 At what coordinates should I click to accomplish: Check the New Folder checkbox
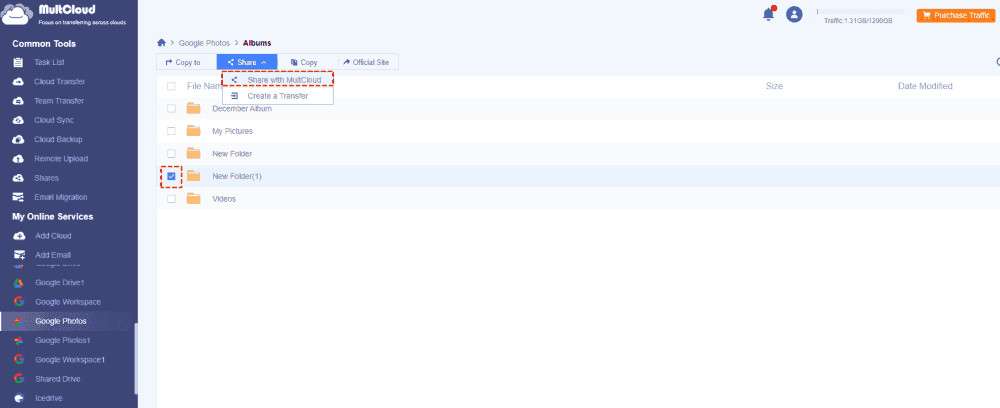coord(171,154)
